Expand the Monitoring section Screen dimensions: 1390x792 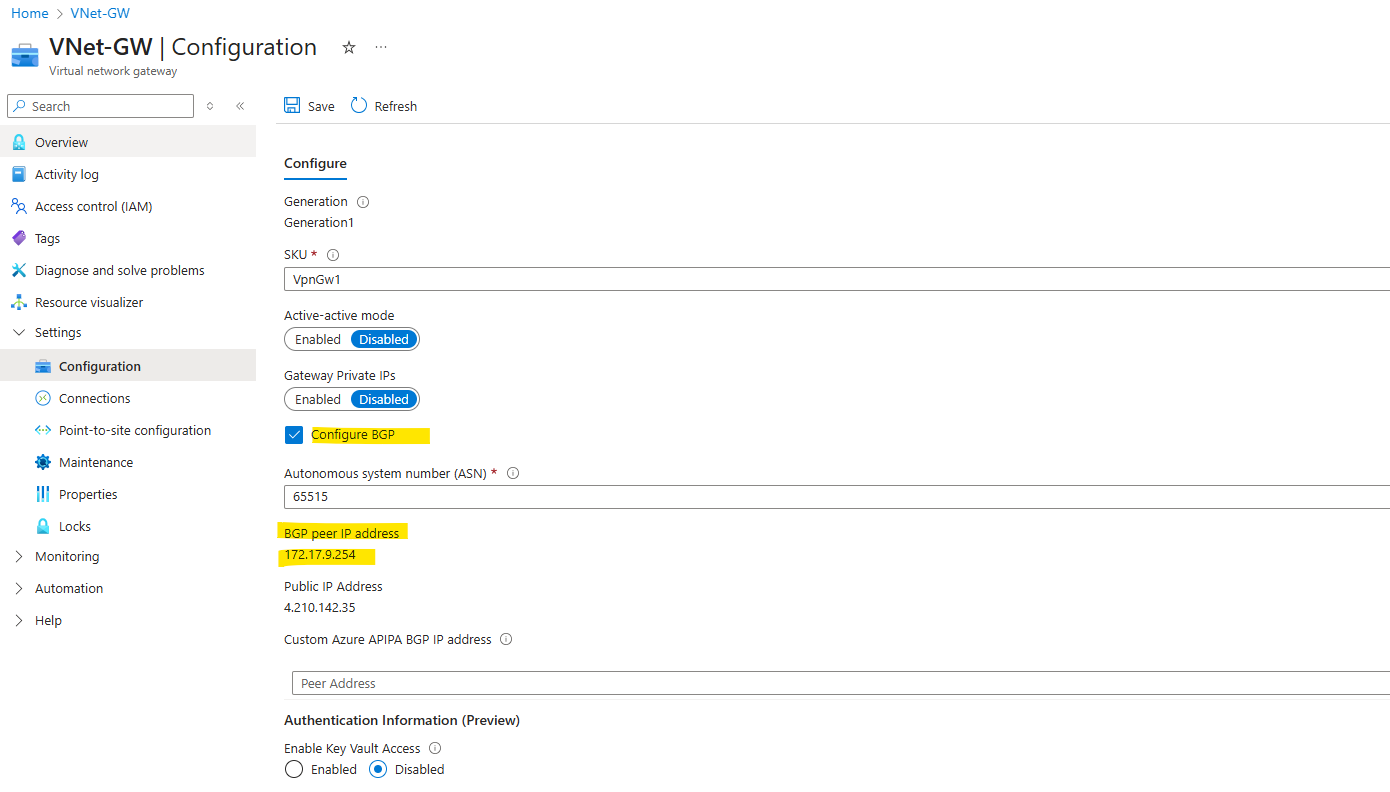tap(19, 556)
